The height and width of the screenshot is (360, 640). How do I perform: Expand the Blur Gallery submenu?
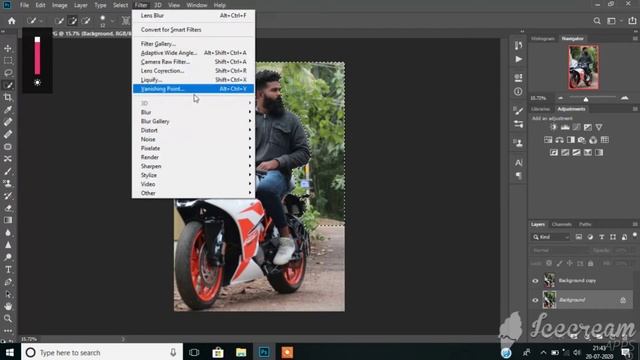tap(193, 121)
